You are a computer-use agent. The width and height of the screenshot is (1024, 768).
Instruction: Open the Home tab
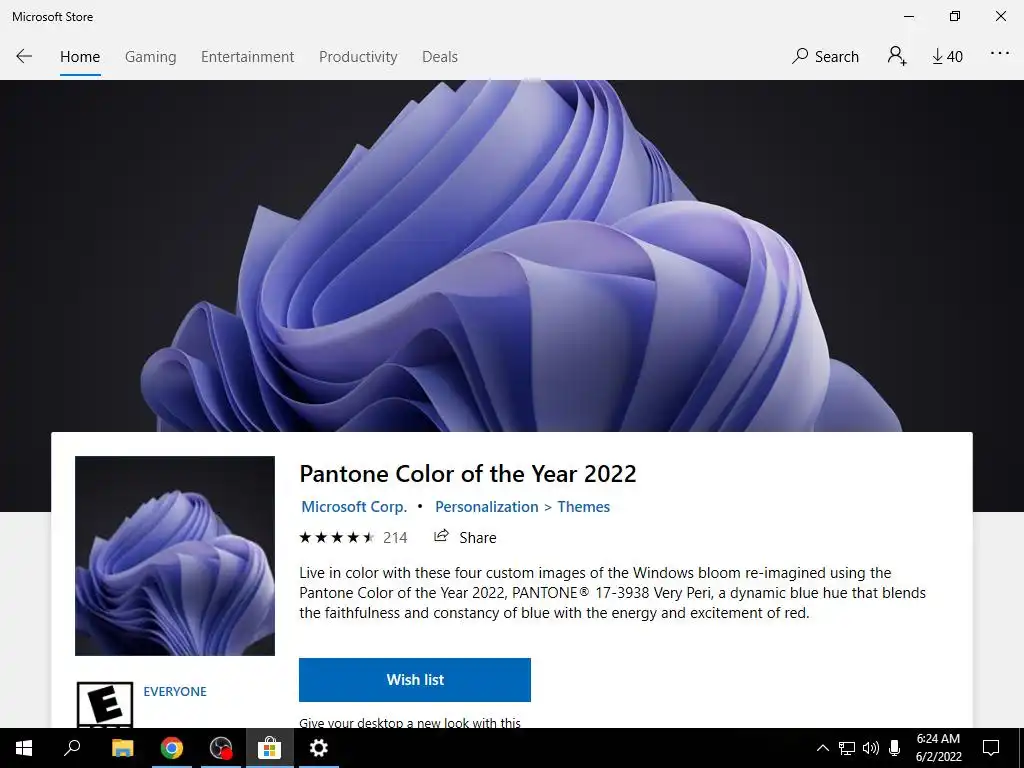pos(80,57)
